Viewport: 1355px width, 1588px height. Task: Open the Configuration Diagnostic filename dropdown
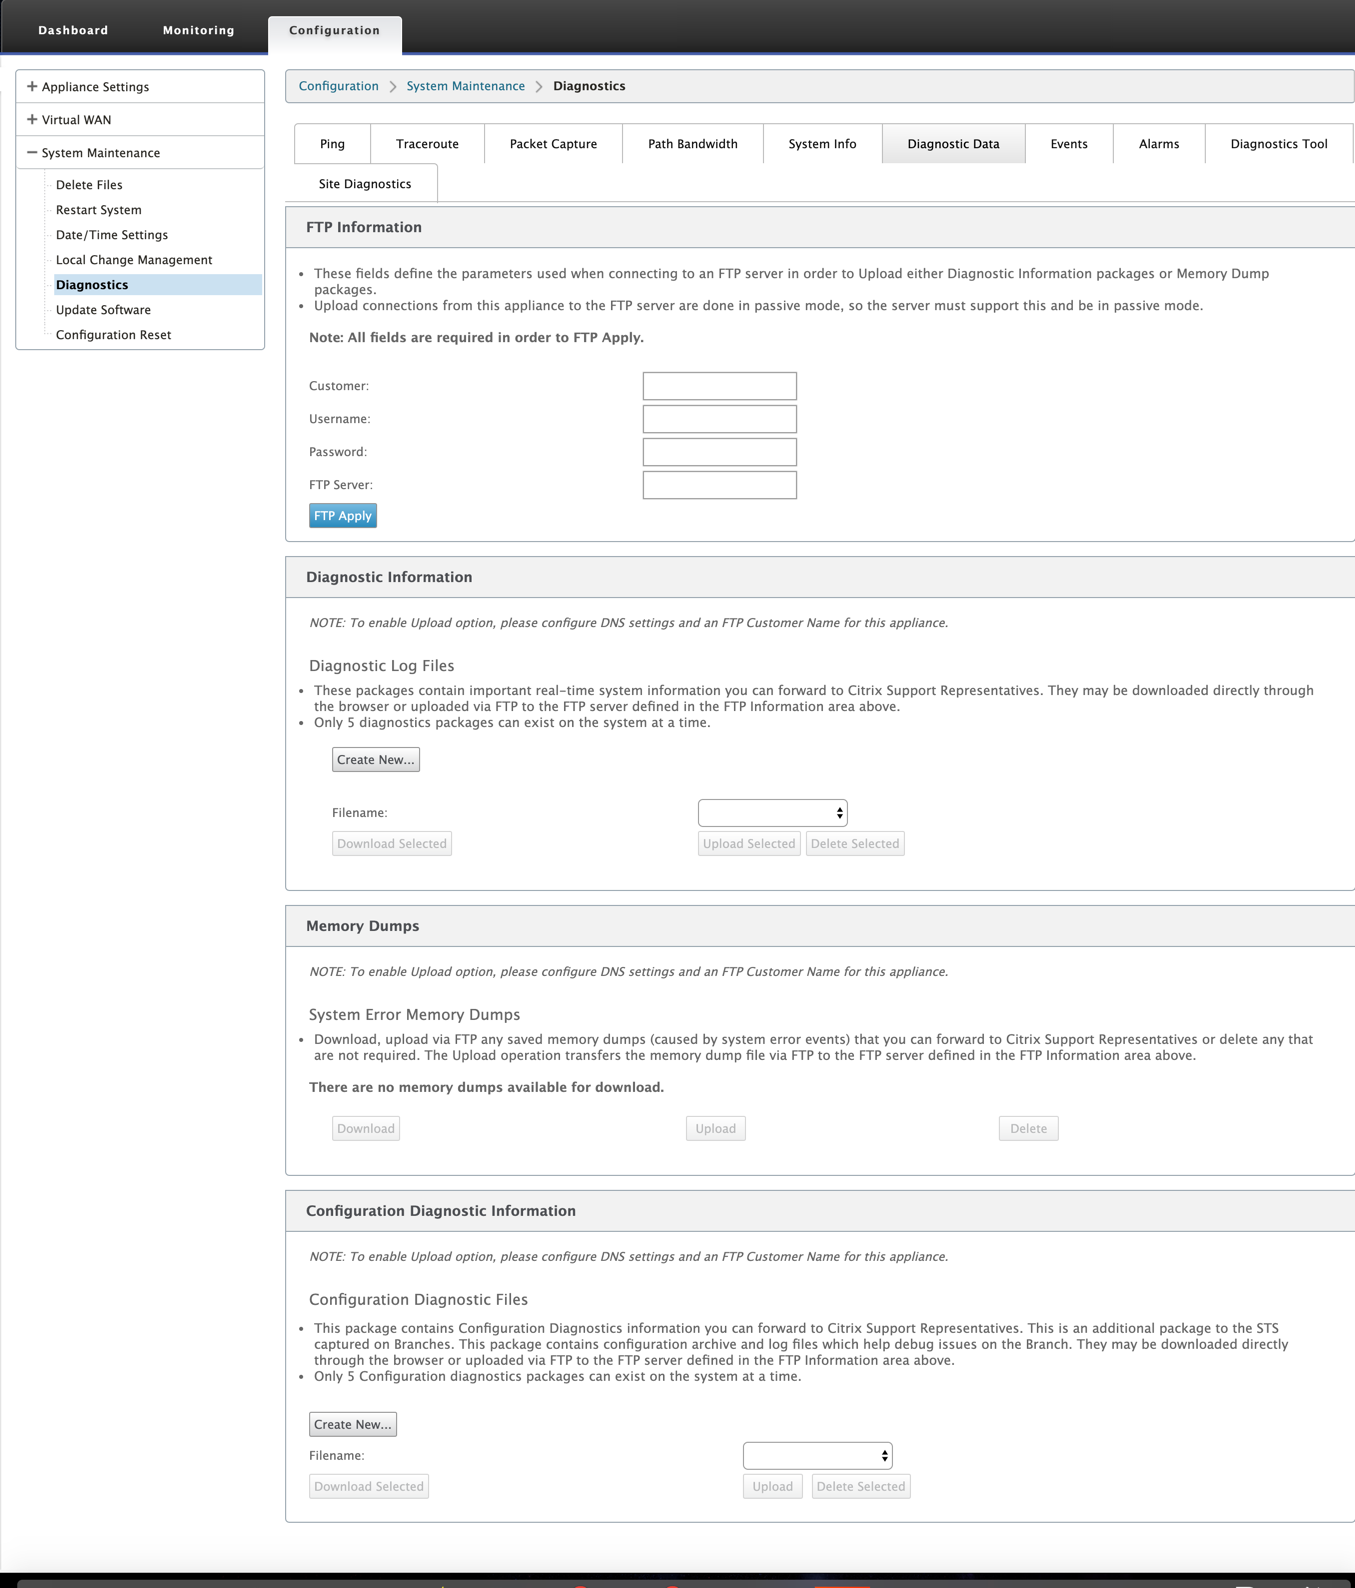click(x=817, y=1456)
